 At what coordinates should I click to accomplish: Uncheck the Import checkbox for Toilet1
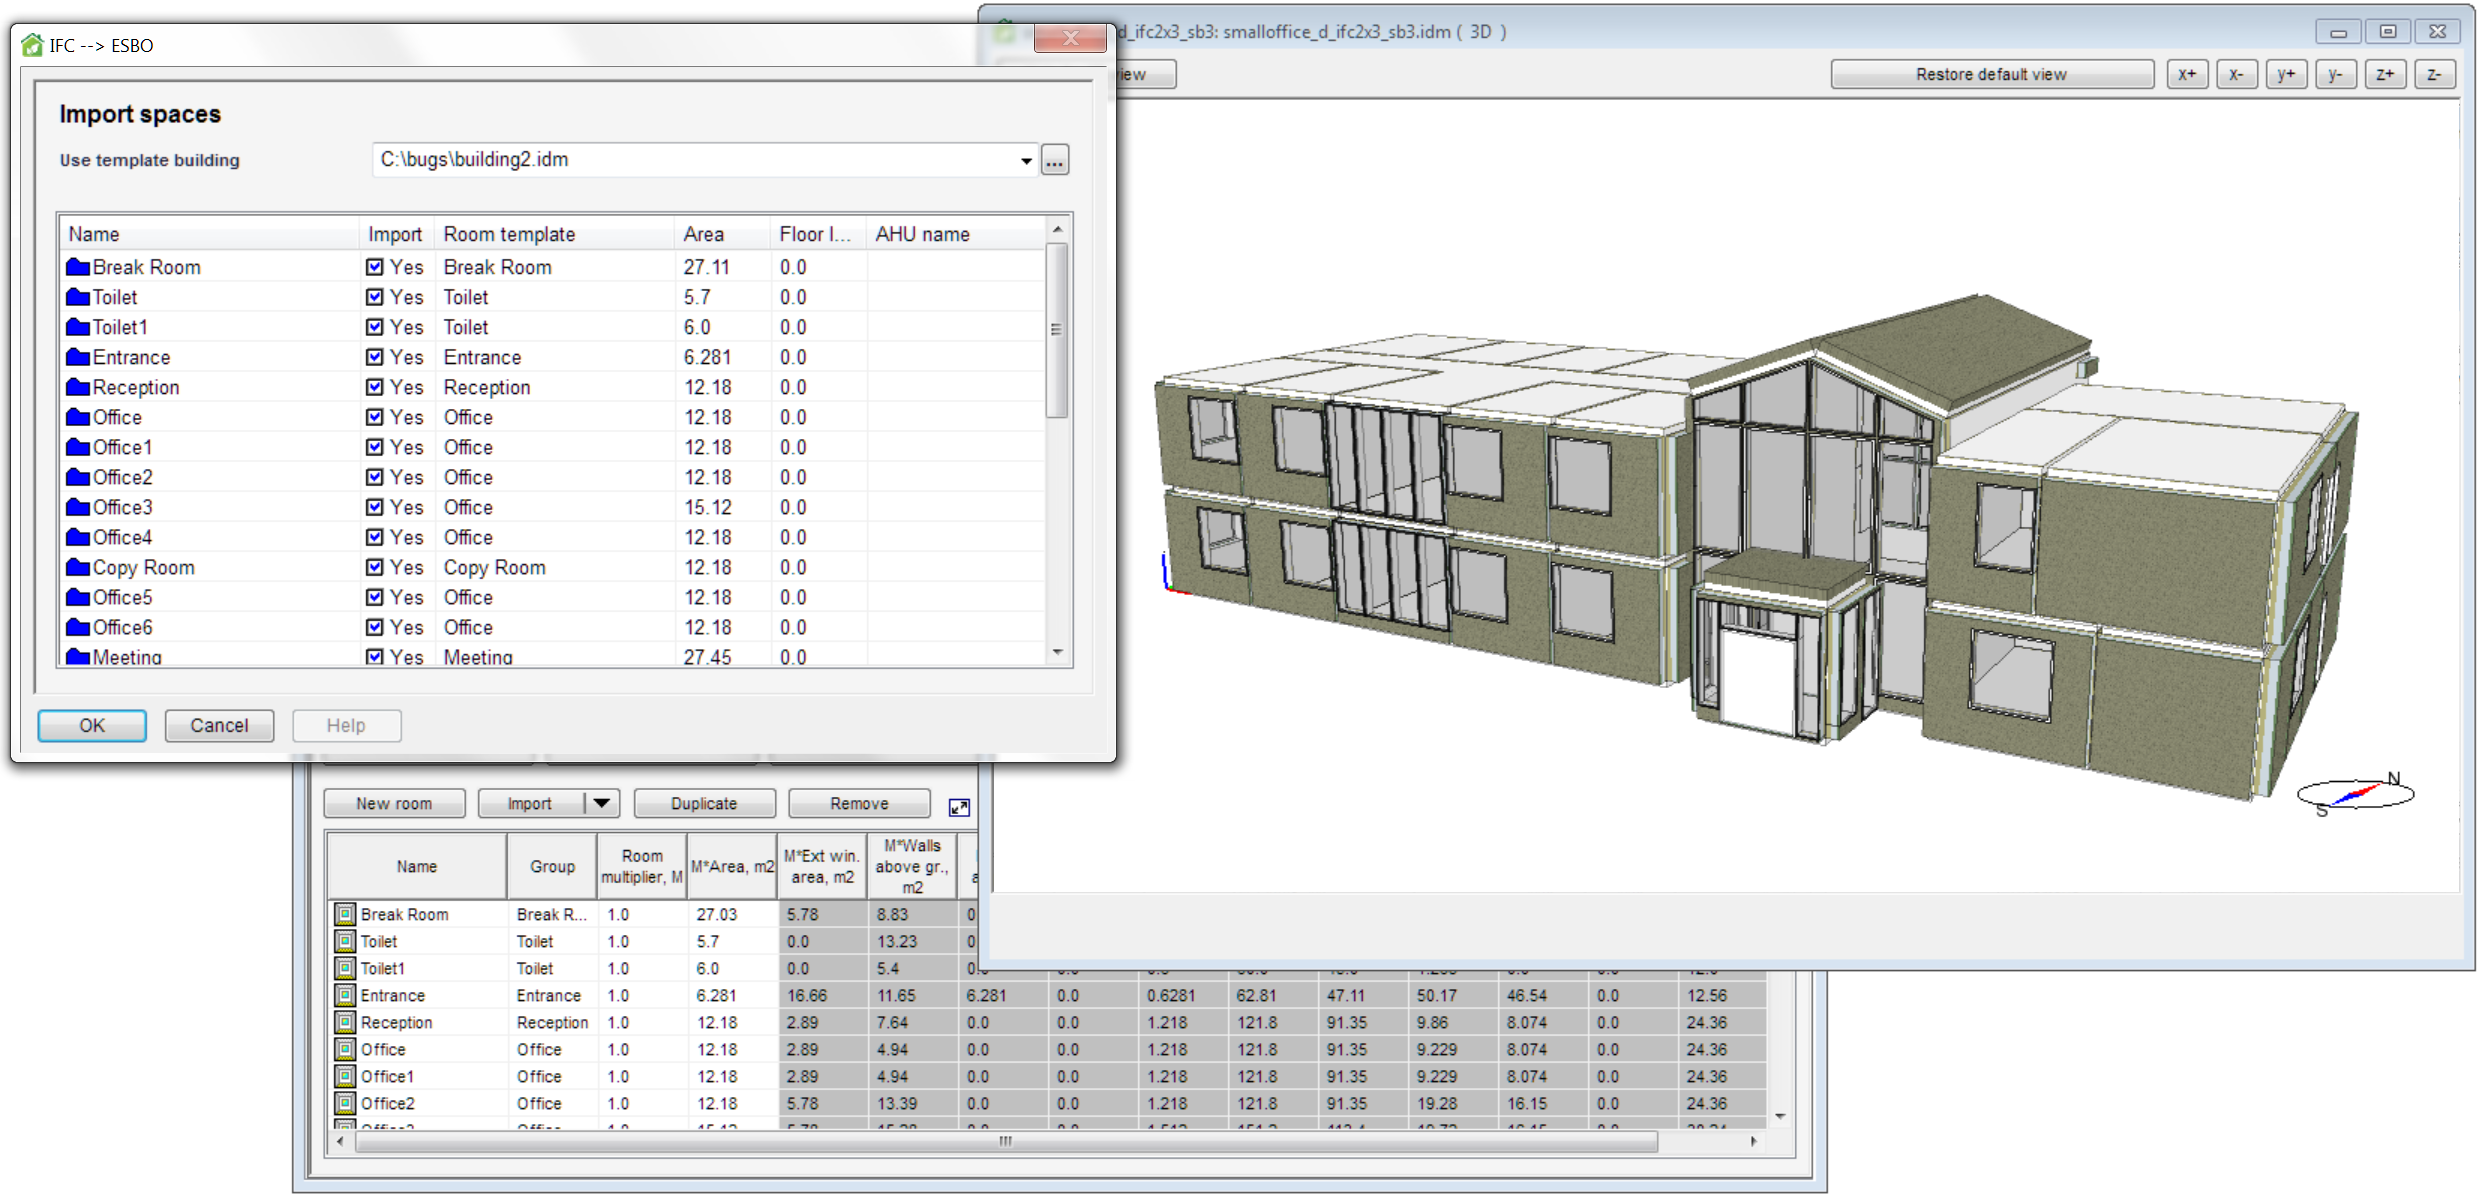[x=374, y=327]
